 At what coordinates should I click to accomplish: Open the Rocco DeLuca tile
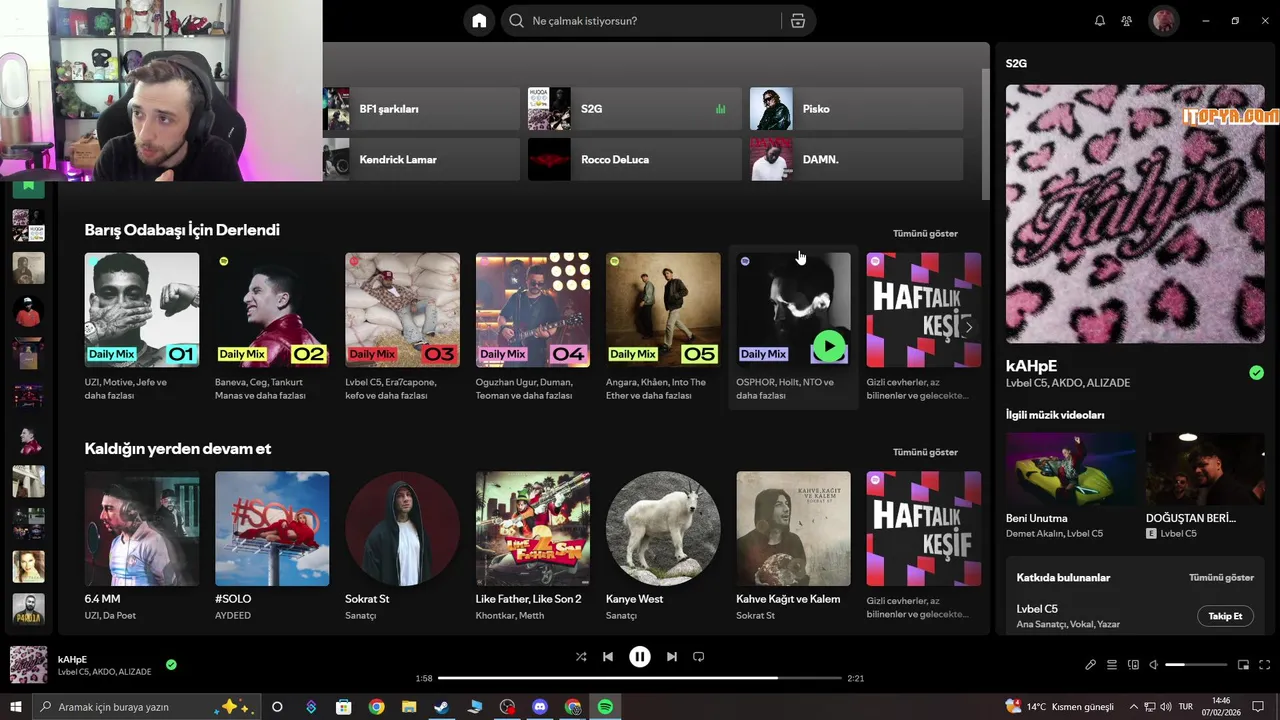pos(635,159)
